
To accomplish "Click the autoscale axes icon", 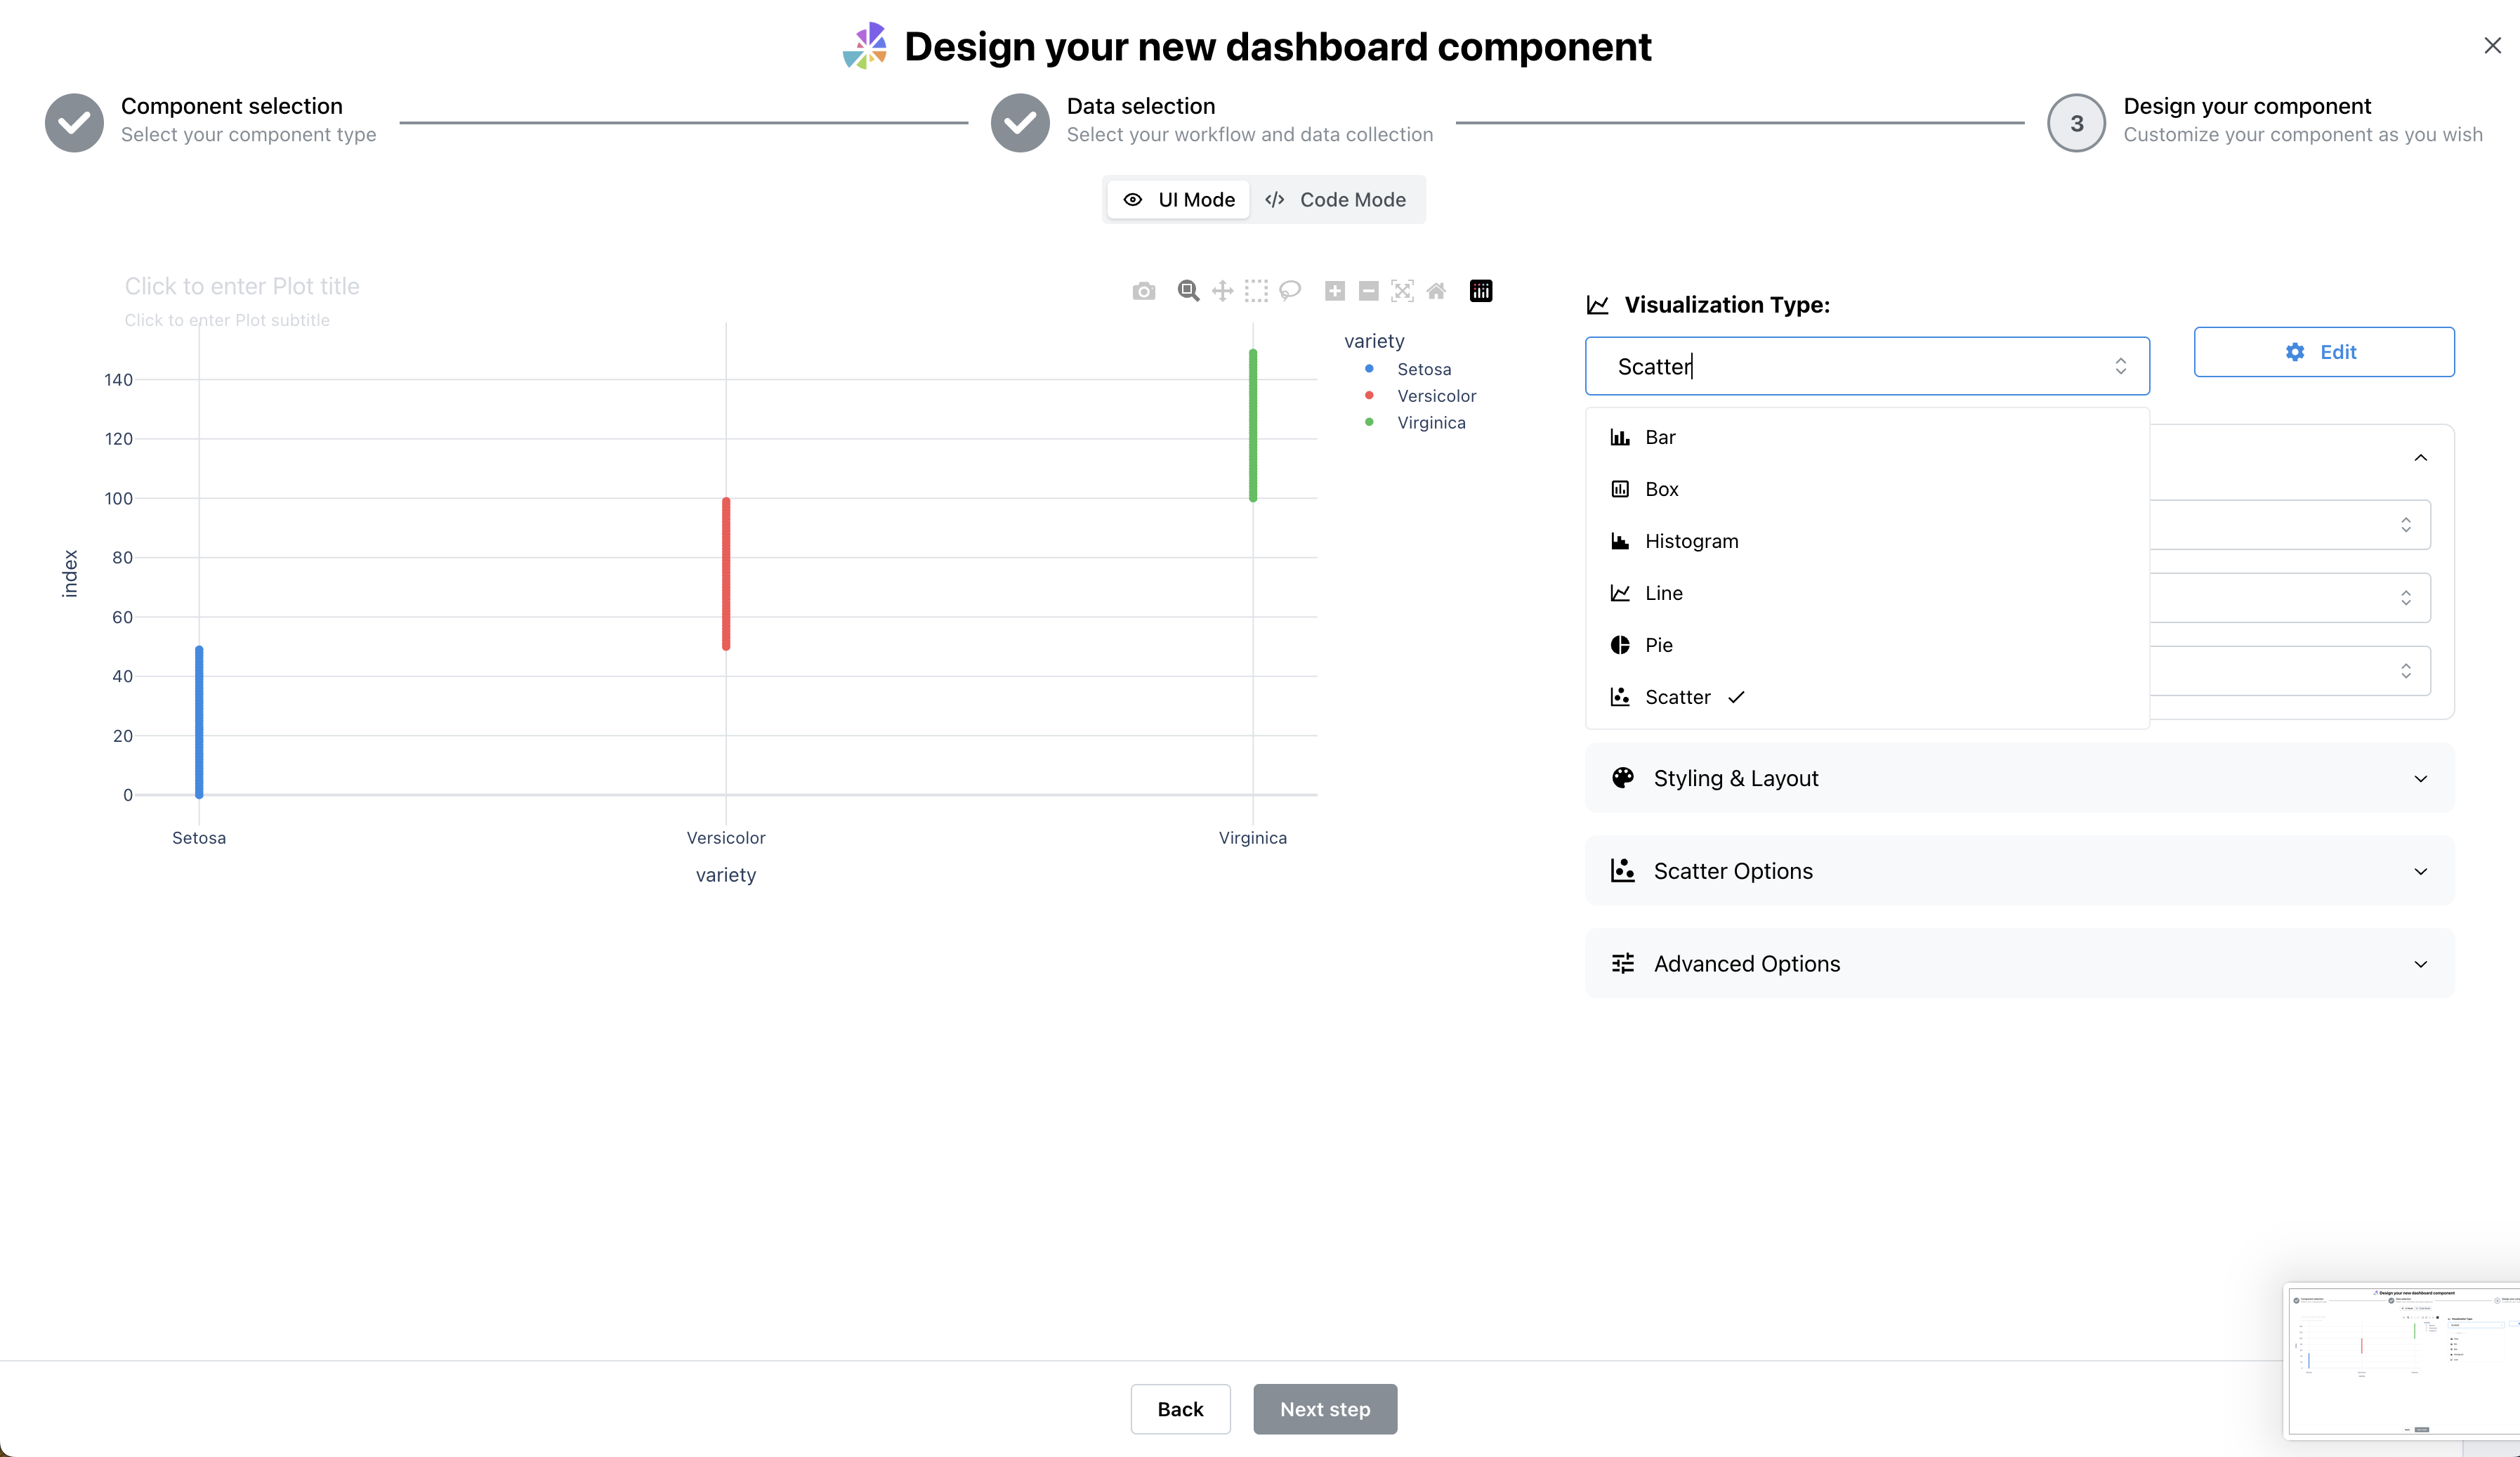I will [x=1402, y=291].
